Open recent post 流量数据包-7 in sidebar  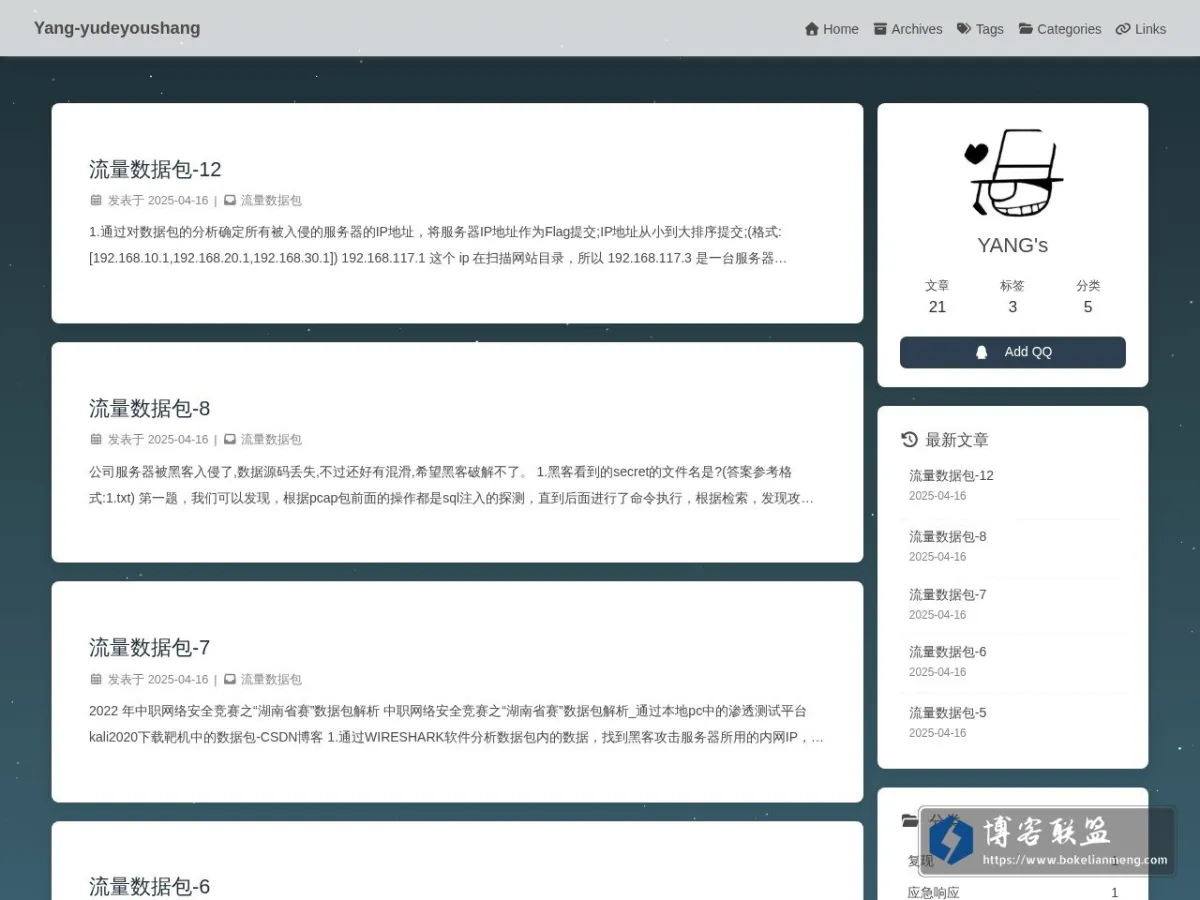(x=947, y=595)
